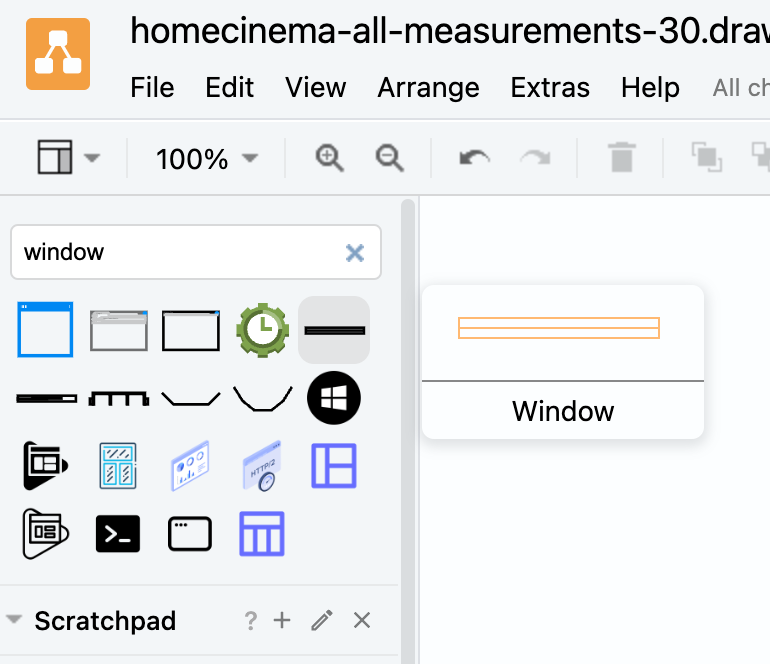The width and height of the screenshot is (770, 664).
Task: Clear the shape search with the X
Action: pyautogui.click(x=354, y=253)
